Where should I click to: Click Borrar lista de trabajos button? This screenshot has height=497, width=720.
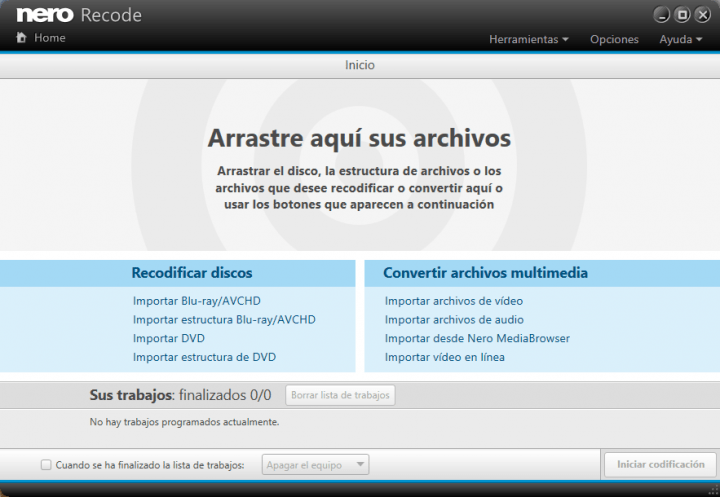click(x=340, y=395)
